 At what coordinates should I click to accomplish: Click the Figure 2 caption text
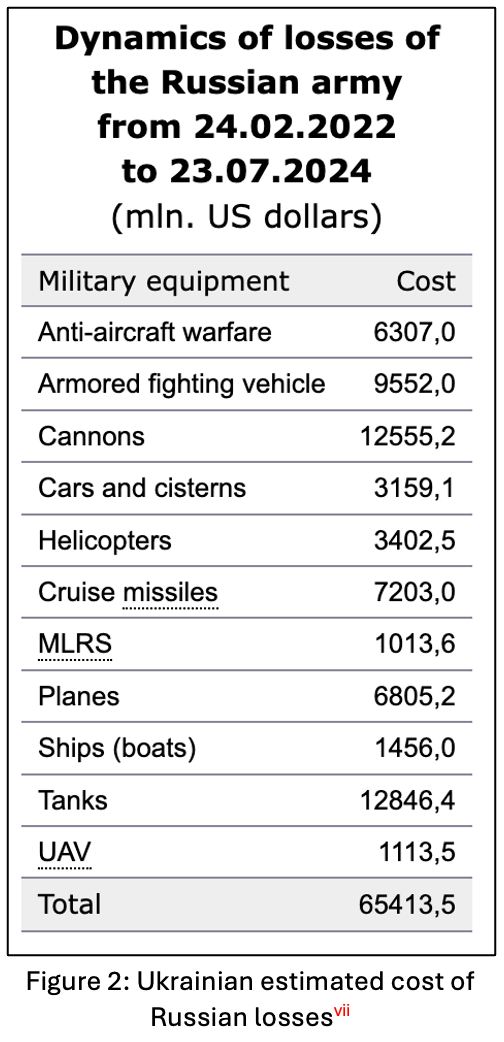[250, 998]
